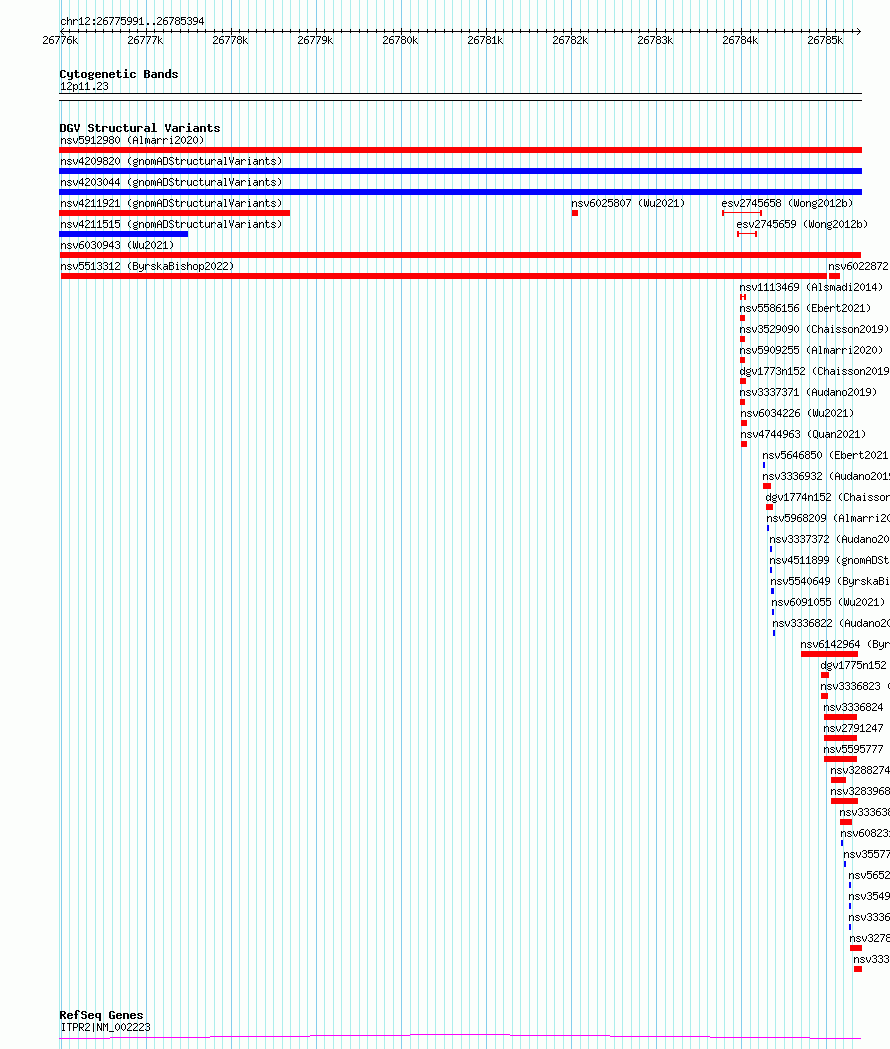890x1049 pixels.
Task: Select the nsv4211921 variant label
Action: click(x=171, y=203)
